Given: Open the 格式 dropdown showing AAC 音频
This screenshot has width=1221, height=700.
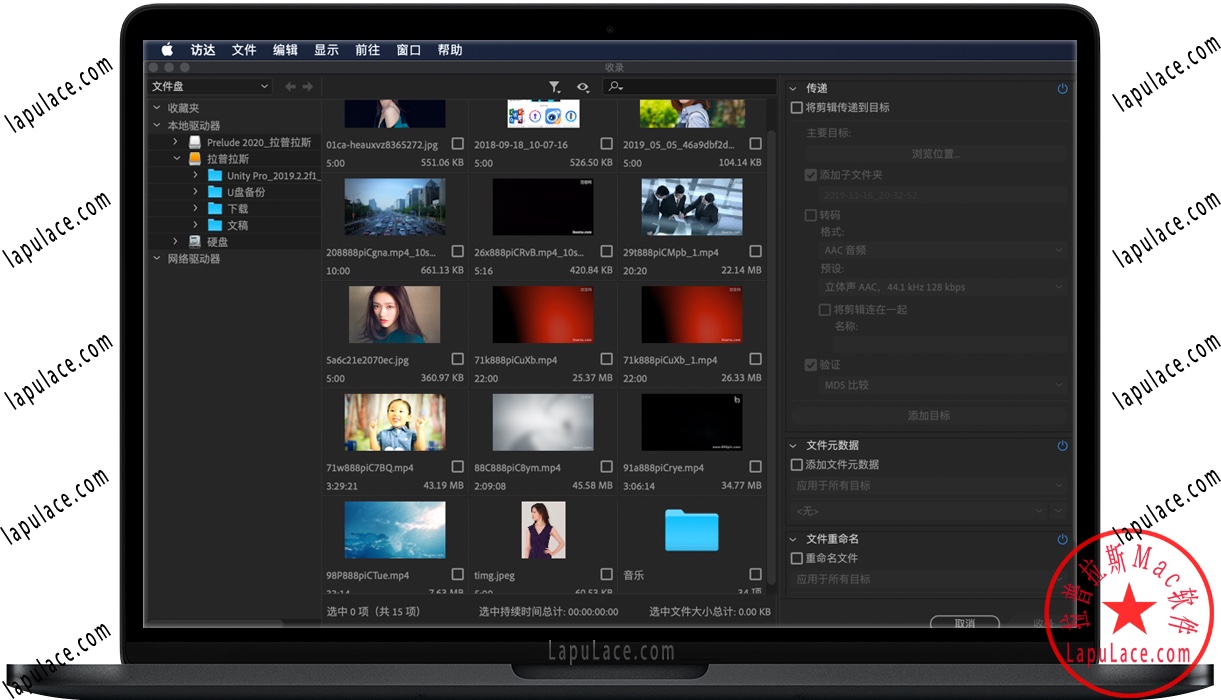Looking at the screenshot, I should (938, 248).
